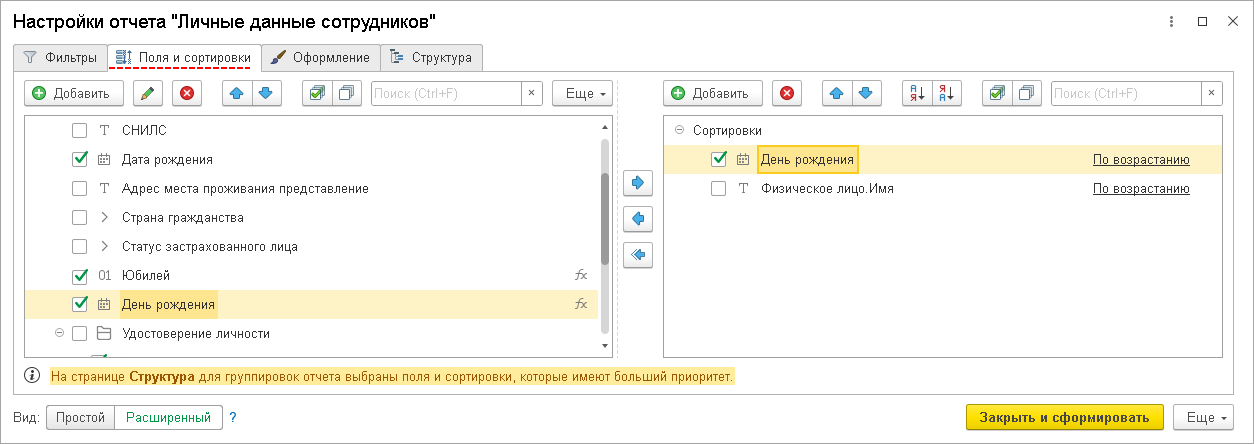Click По возрастанию link for День рождения
Viewport: 1254px width, 444px height.
1140,159
